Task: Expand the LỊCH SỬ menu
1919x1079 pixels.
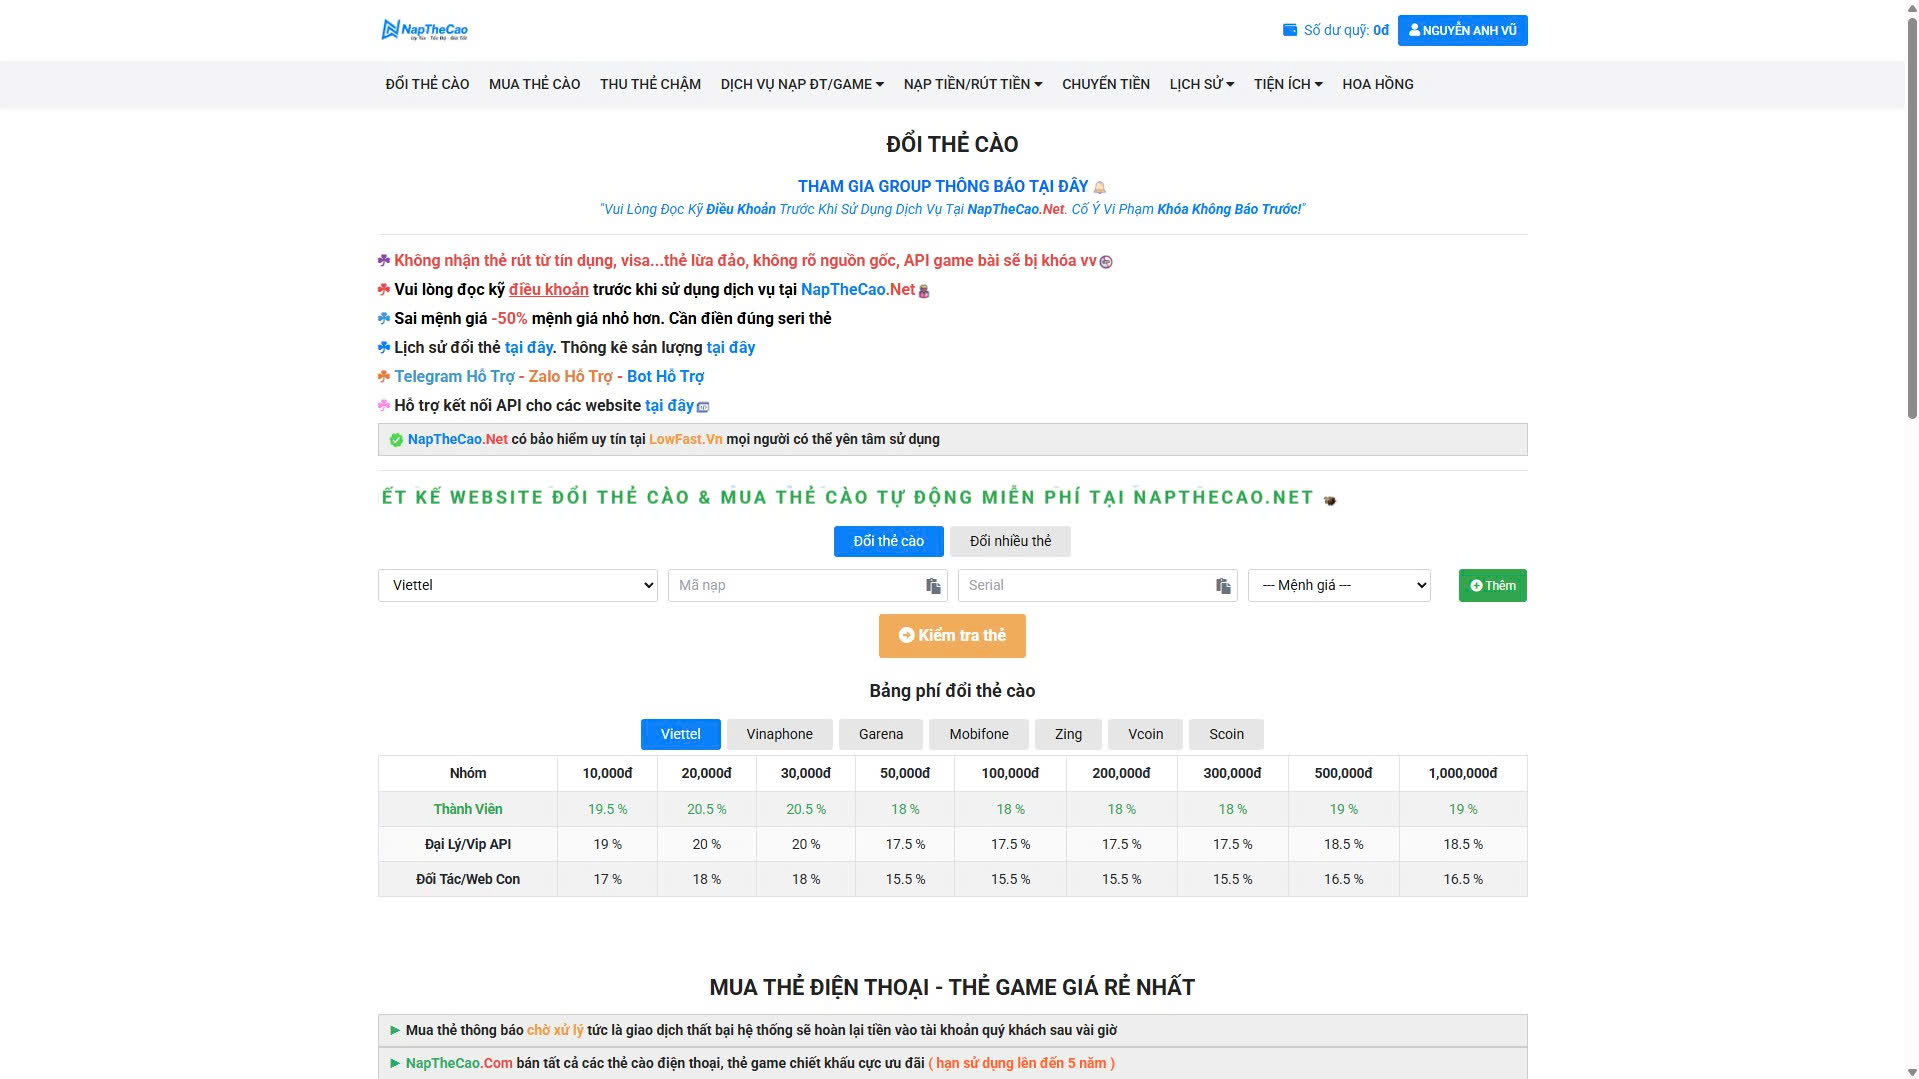Action: point(1202,84)
